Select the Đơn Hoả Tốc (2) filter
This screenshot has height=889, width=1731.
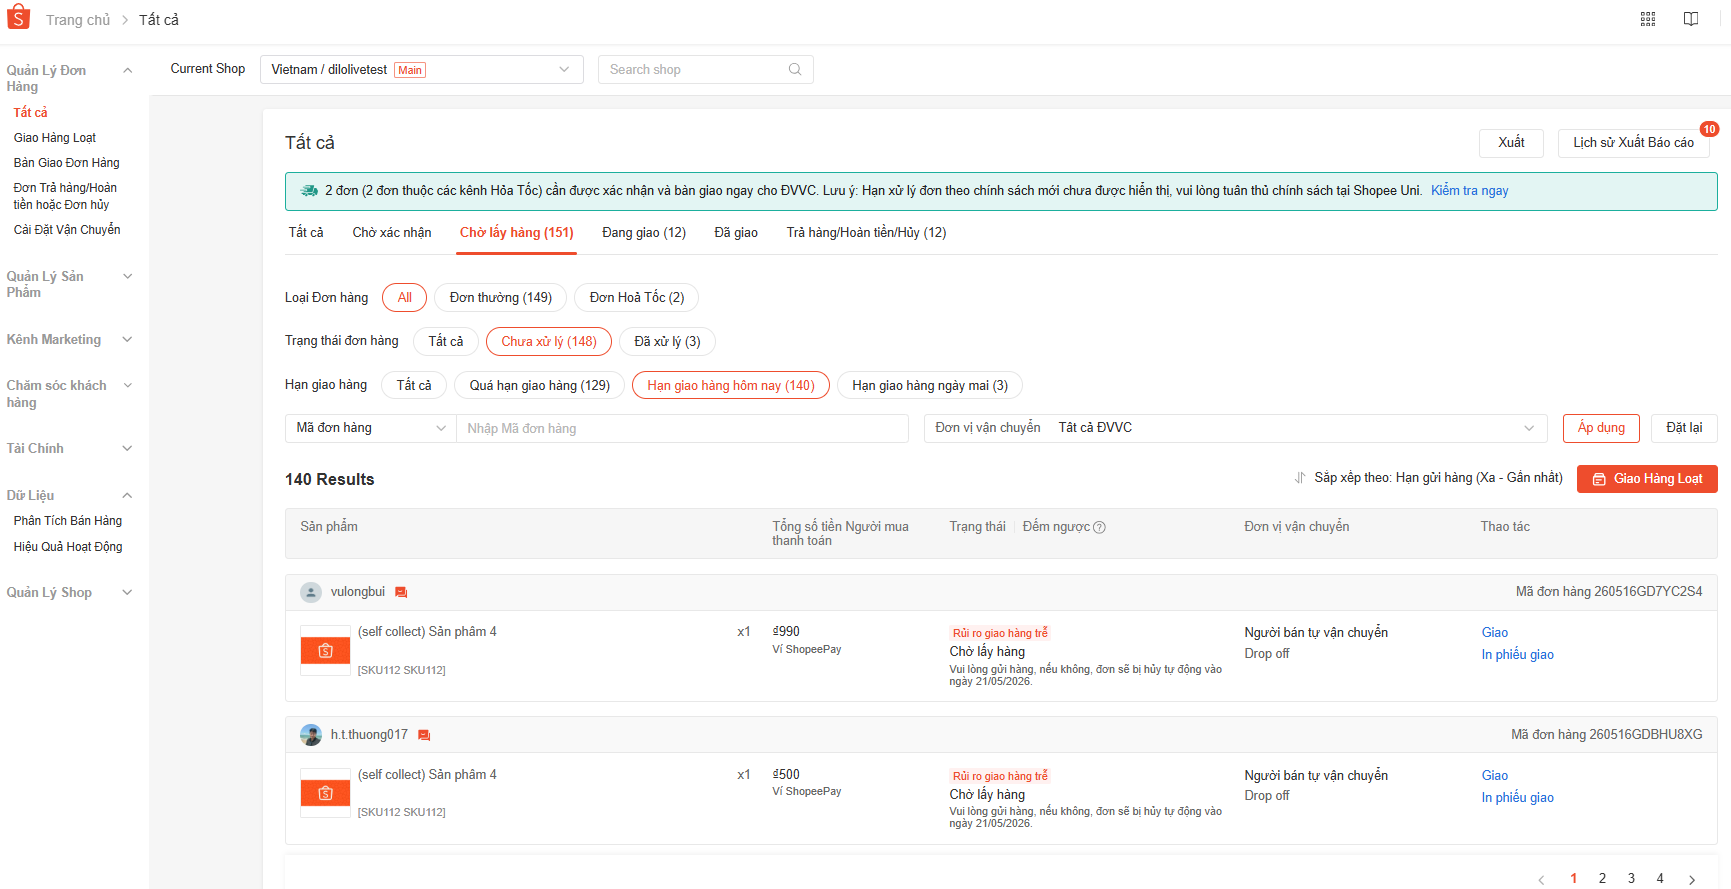(x=637, y=298)
